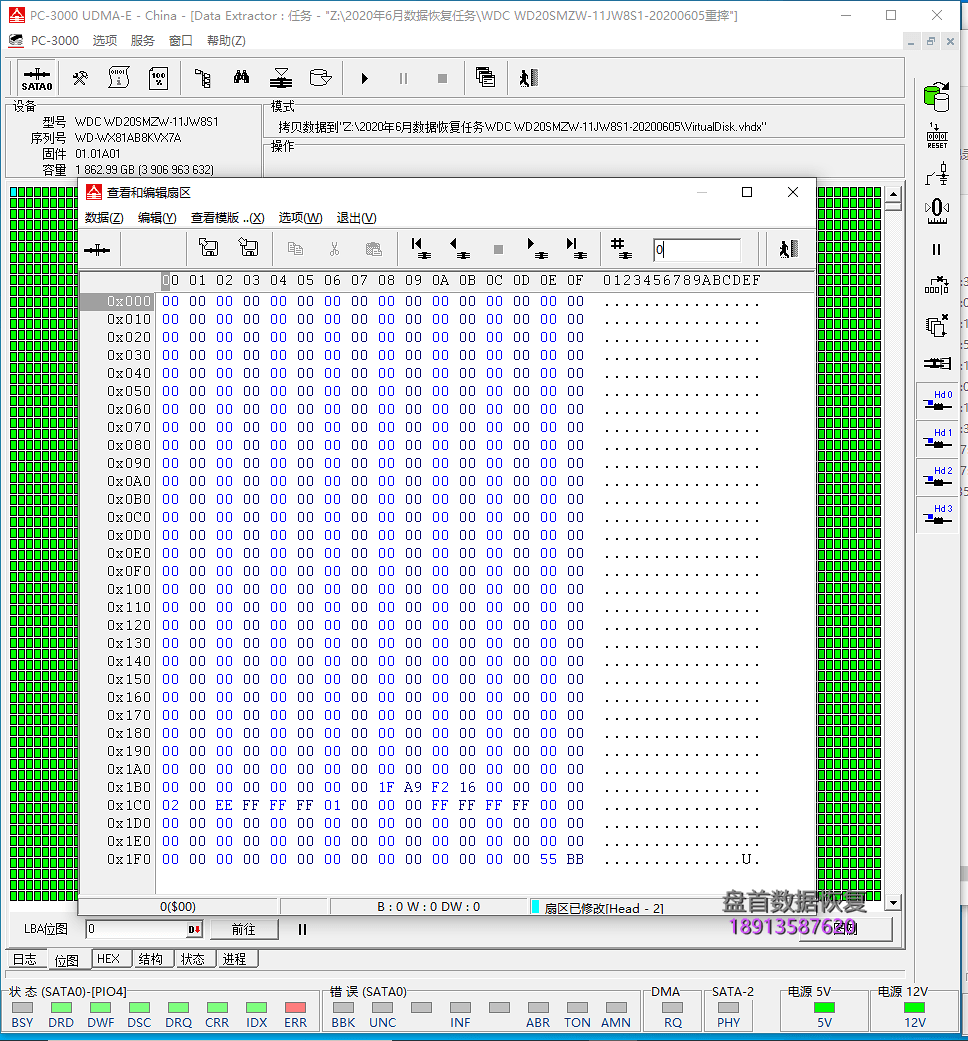Open the 窗口 menu
The height and width of the screenshot is (1041, 968).
click(181, 40)
